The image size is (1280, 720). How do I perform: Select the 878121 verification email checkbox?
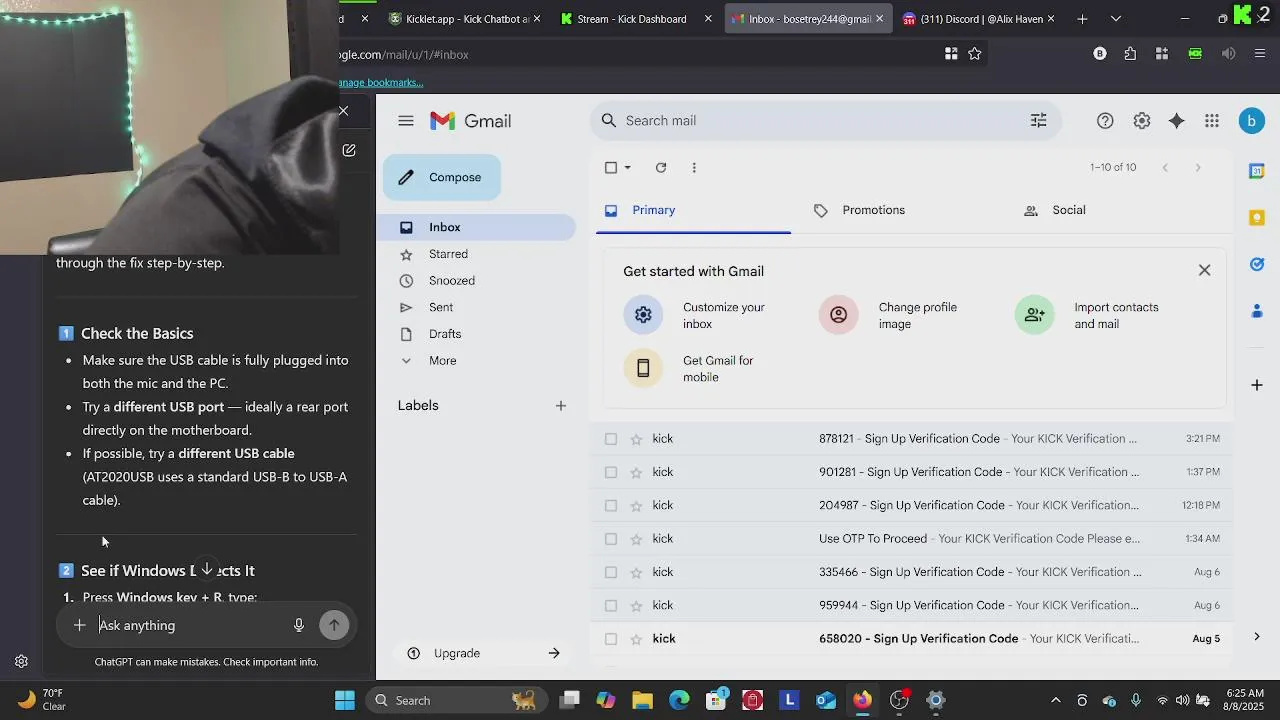(611, 439)
